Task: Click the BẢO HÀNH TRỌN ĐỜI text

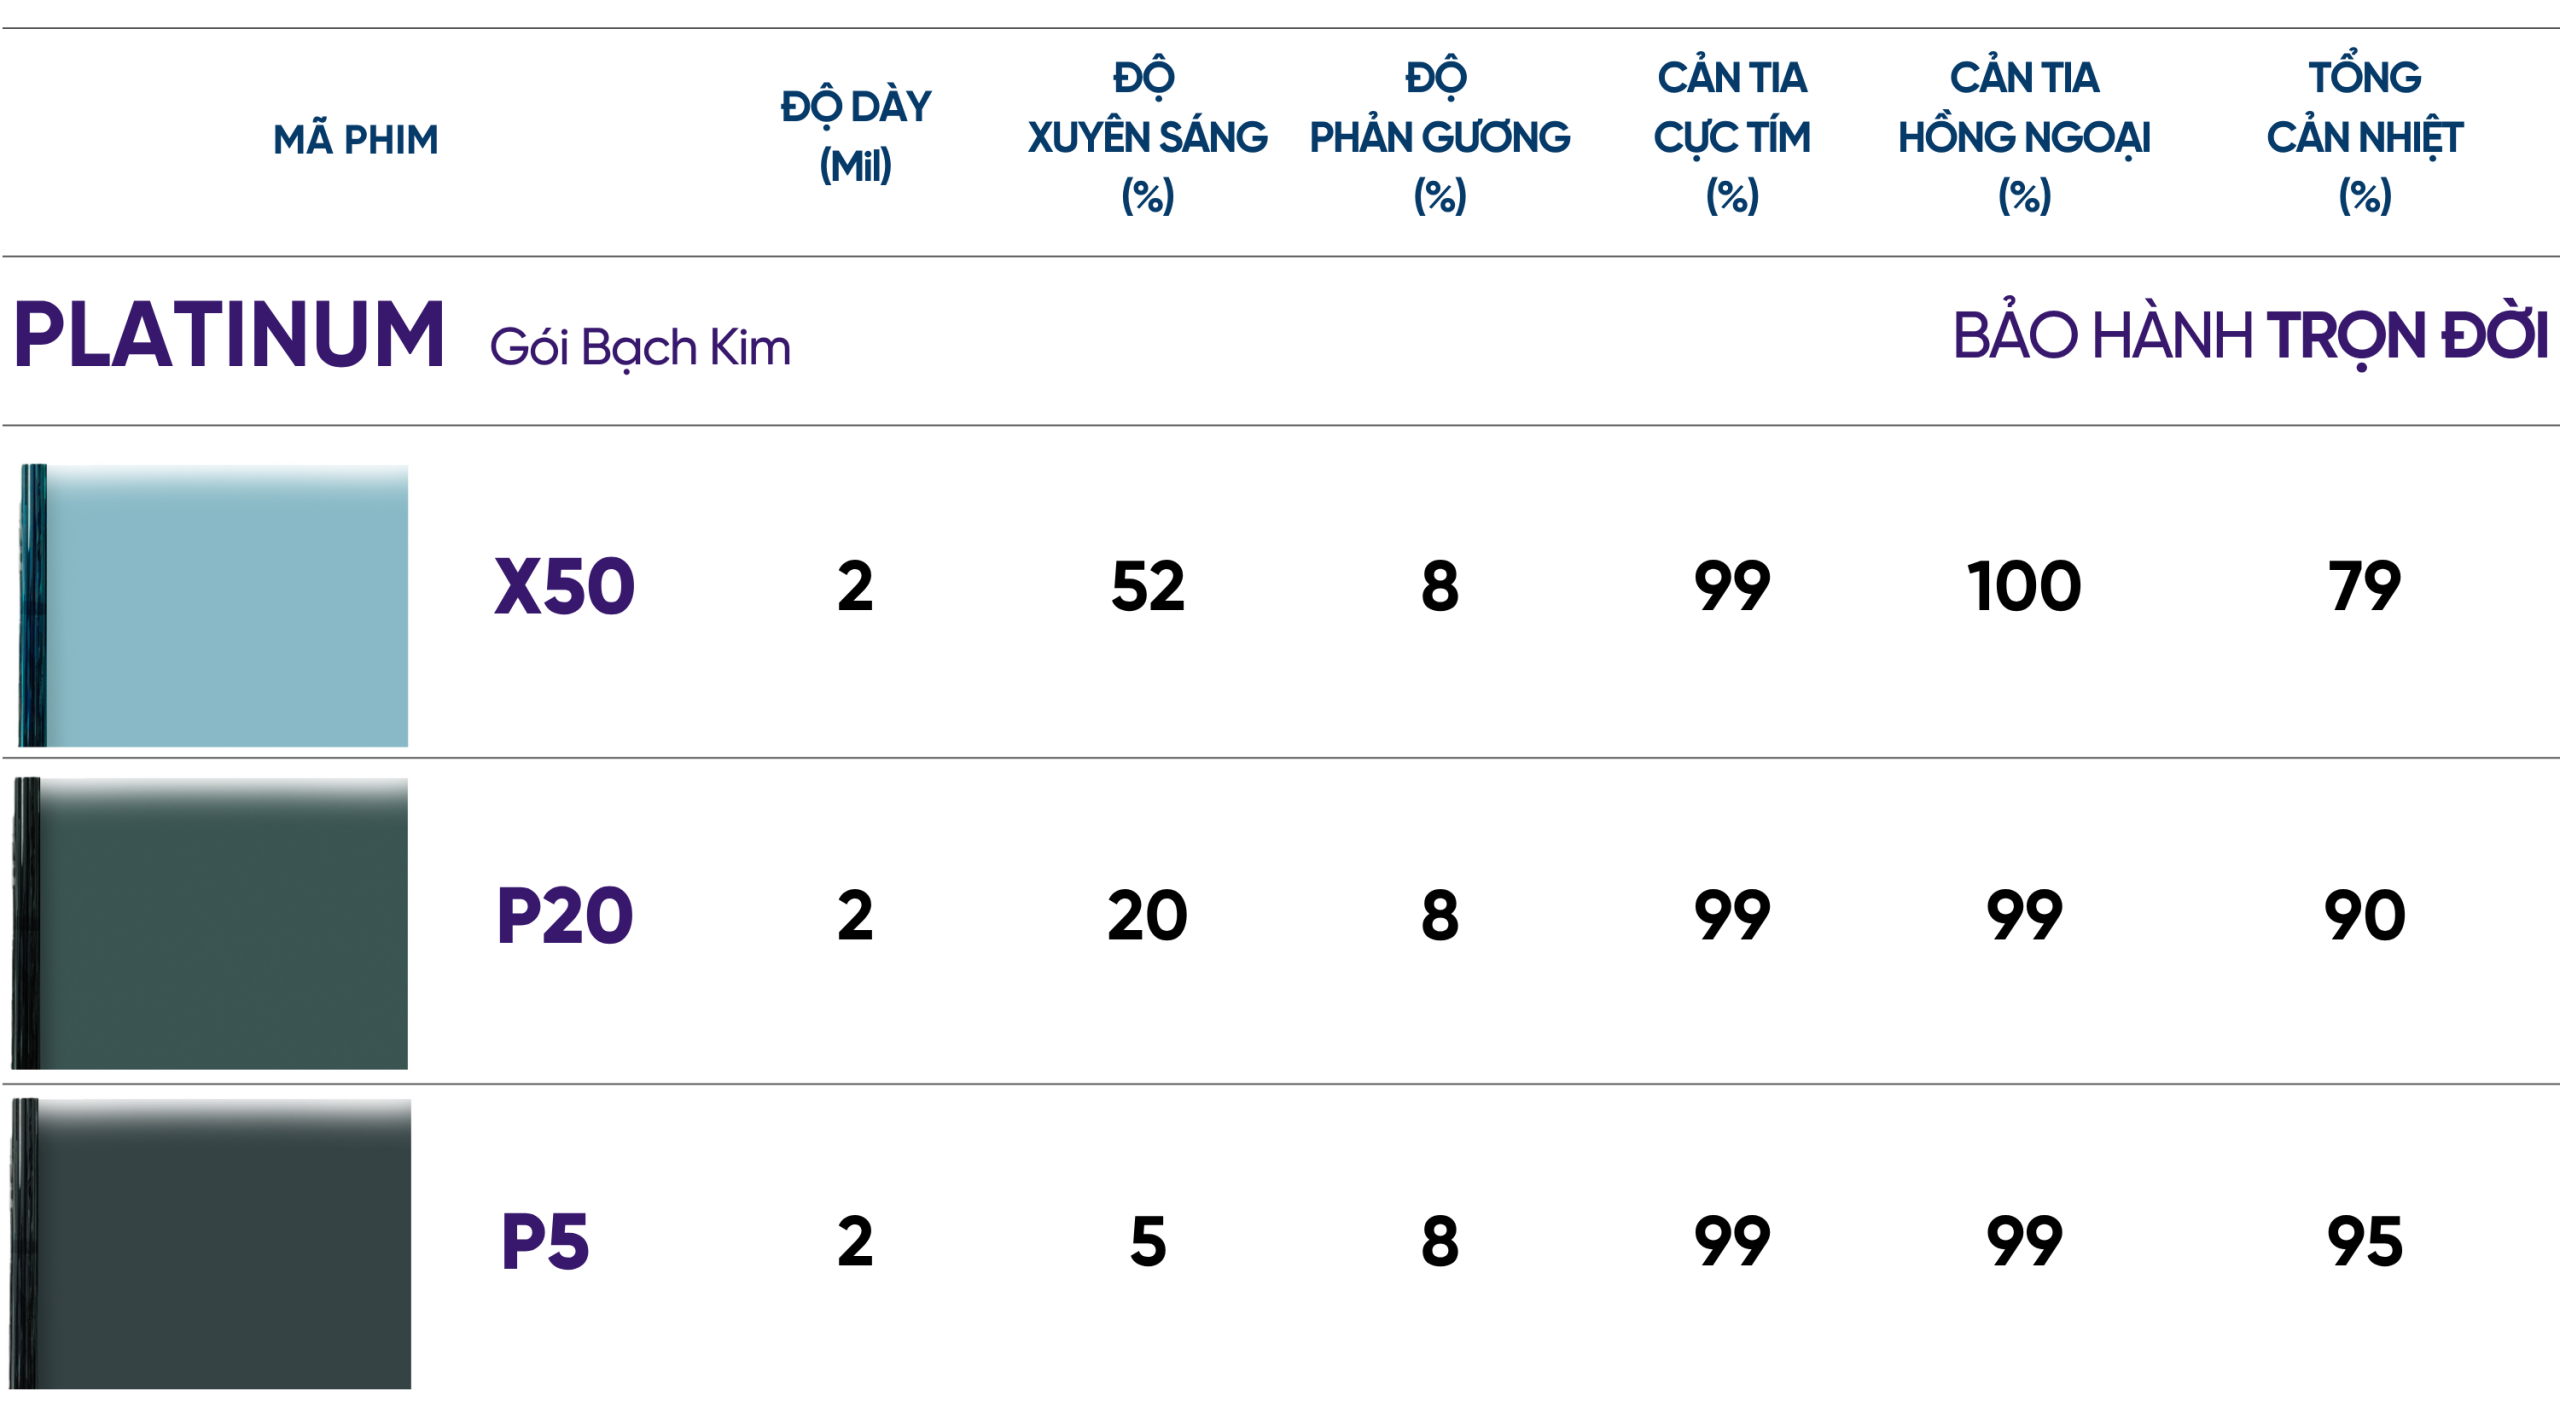Action: (2250, 336)
